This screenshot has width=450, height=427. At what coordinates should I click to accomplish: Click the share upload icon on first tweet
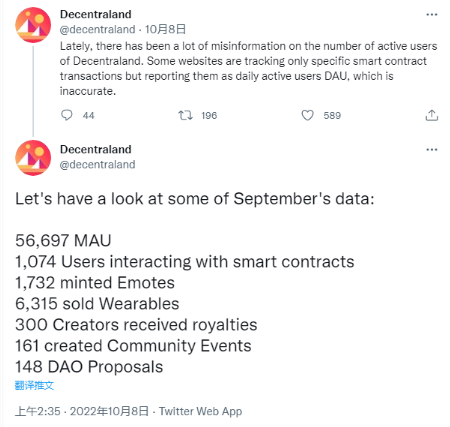432,115
